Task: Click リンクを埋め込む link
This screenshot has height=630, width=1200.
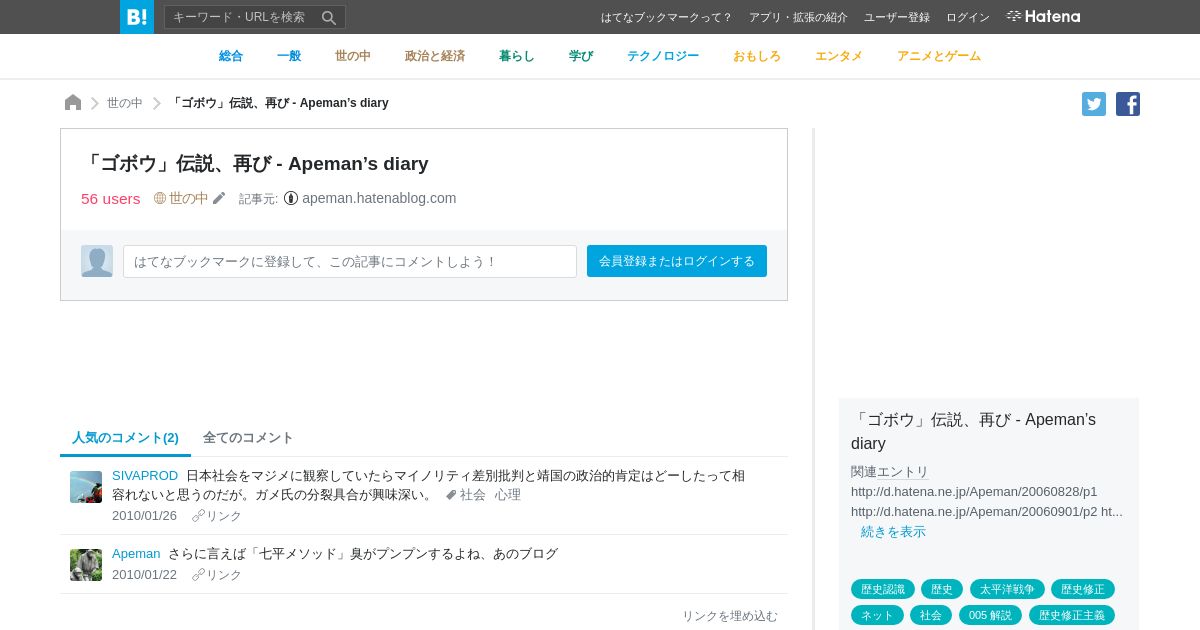Action: click(x=730, y=616)
